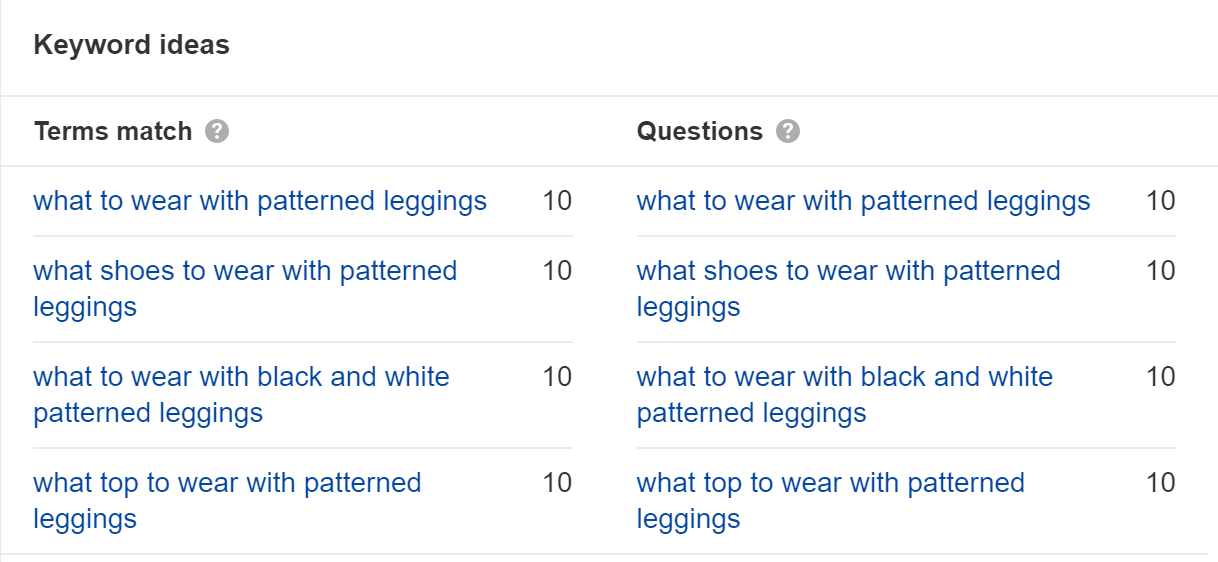This screenshot has width=1218, height=562.
Task: Open 'black and white patterned leggings' keyword under Questions
Action: (845, 394)
